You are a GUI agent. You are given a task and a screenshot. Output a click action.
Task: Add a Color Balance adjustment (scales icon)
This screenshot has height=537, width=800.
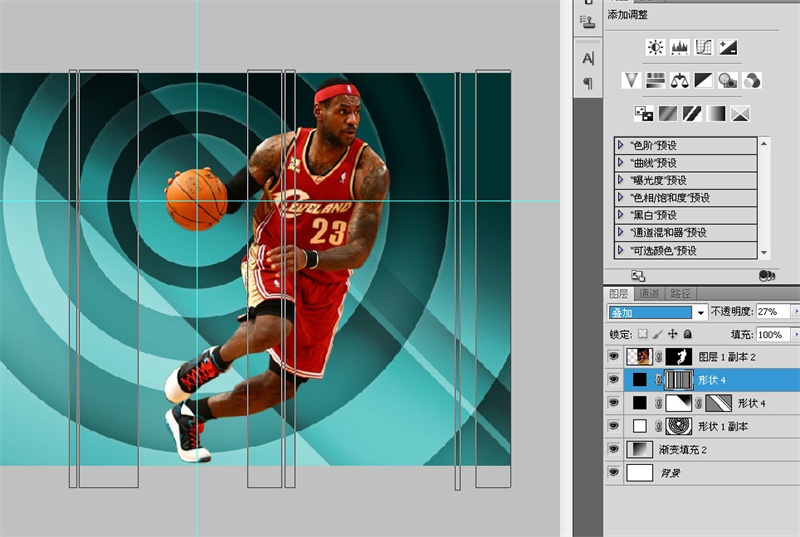(680, 80)
